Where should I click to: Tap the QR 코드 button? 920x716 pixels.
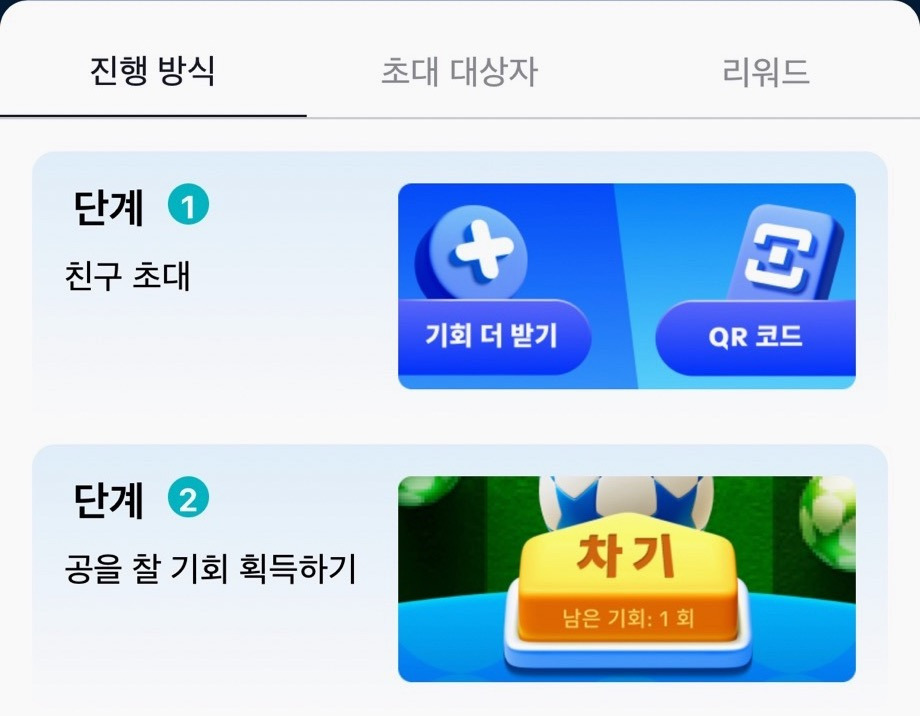pyautogui.click(x=755, y=337)
